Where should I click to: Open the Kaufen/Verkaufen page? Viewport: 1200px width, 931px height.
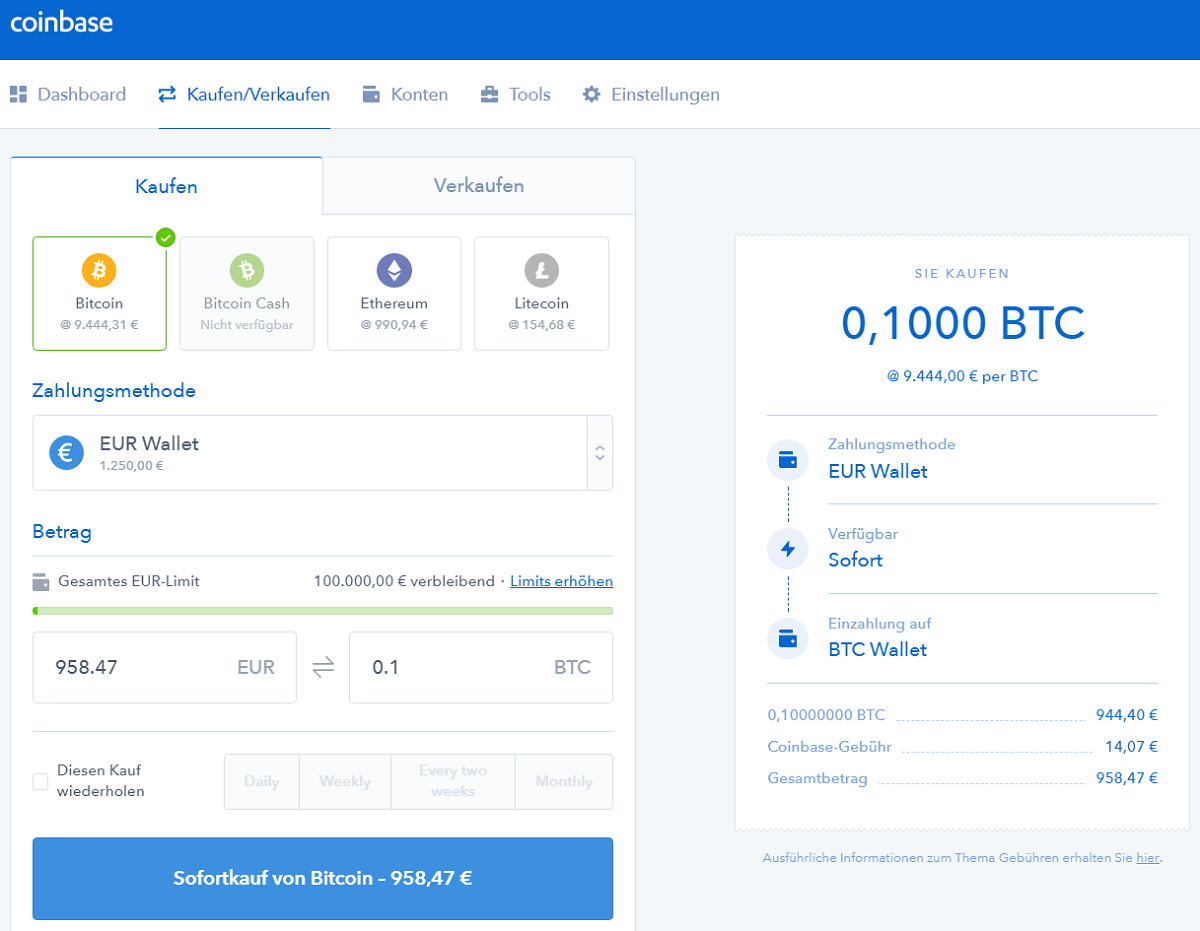point(244,95)
